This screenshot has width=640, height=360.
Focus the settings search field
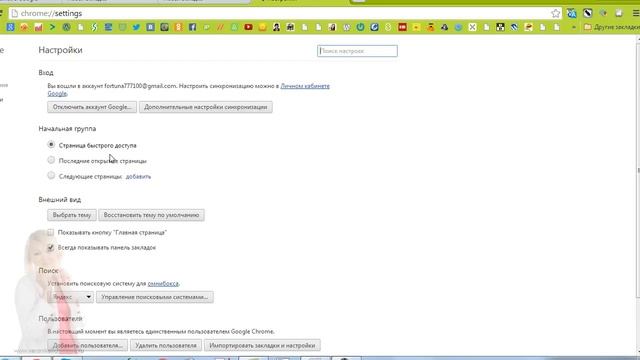point(357,51)
